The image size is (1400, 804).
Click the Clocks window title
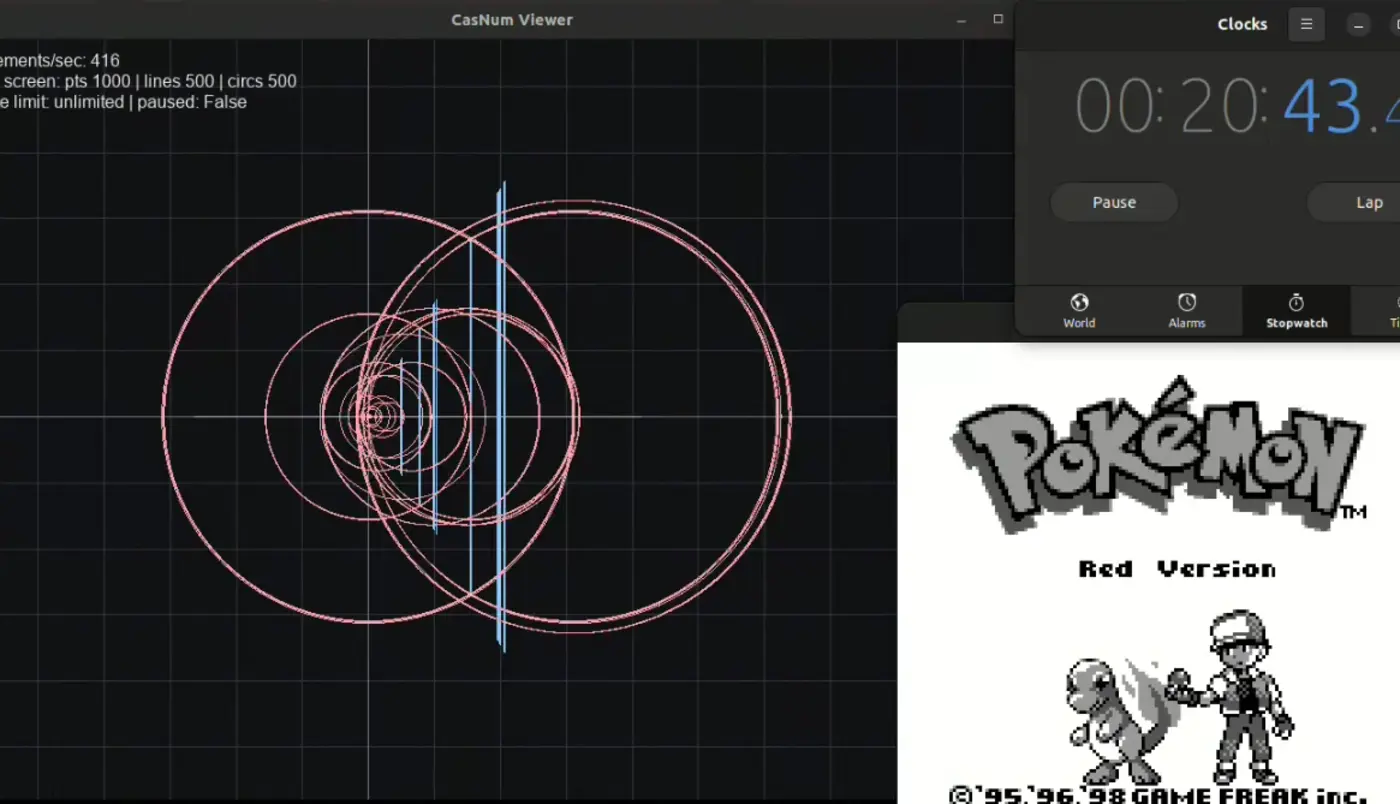1242,24
